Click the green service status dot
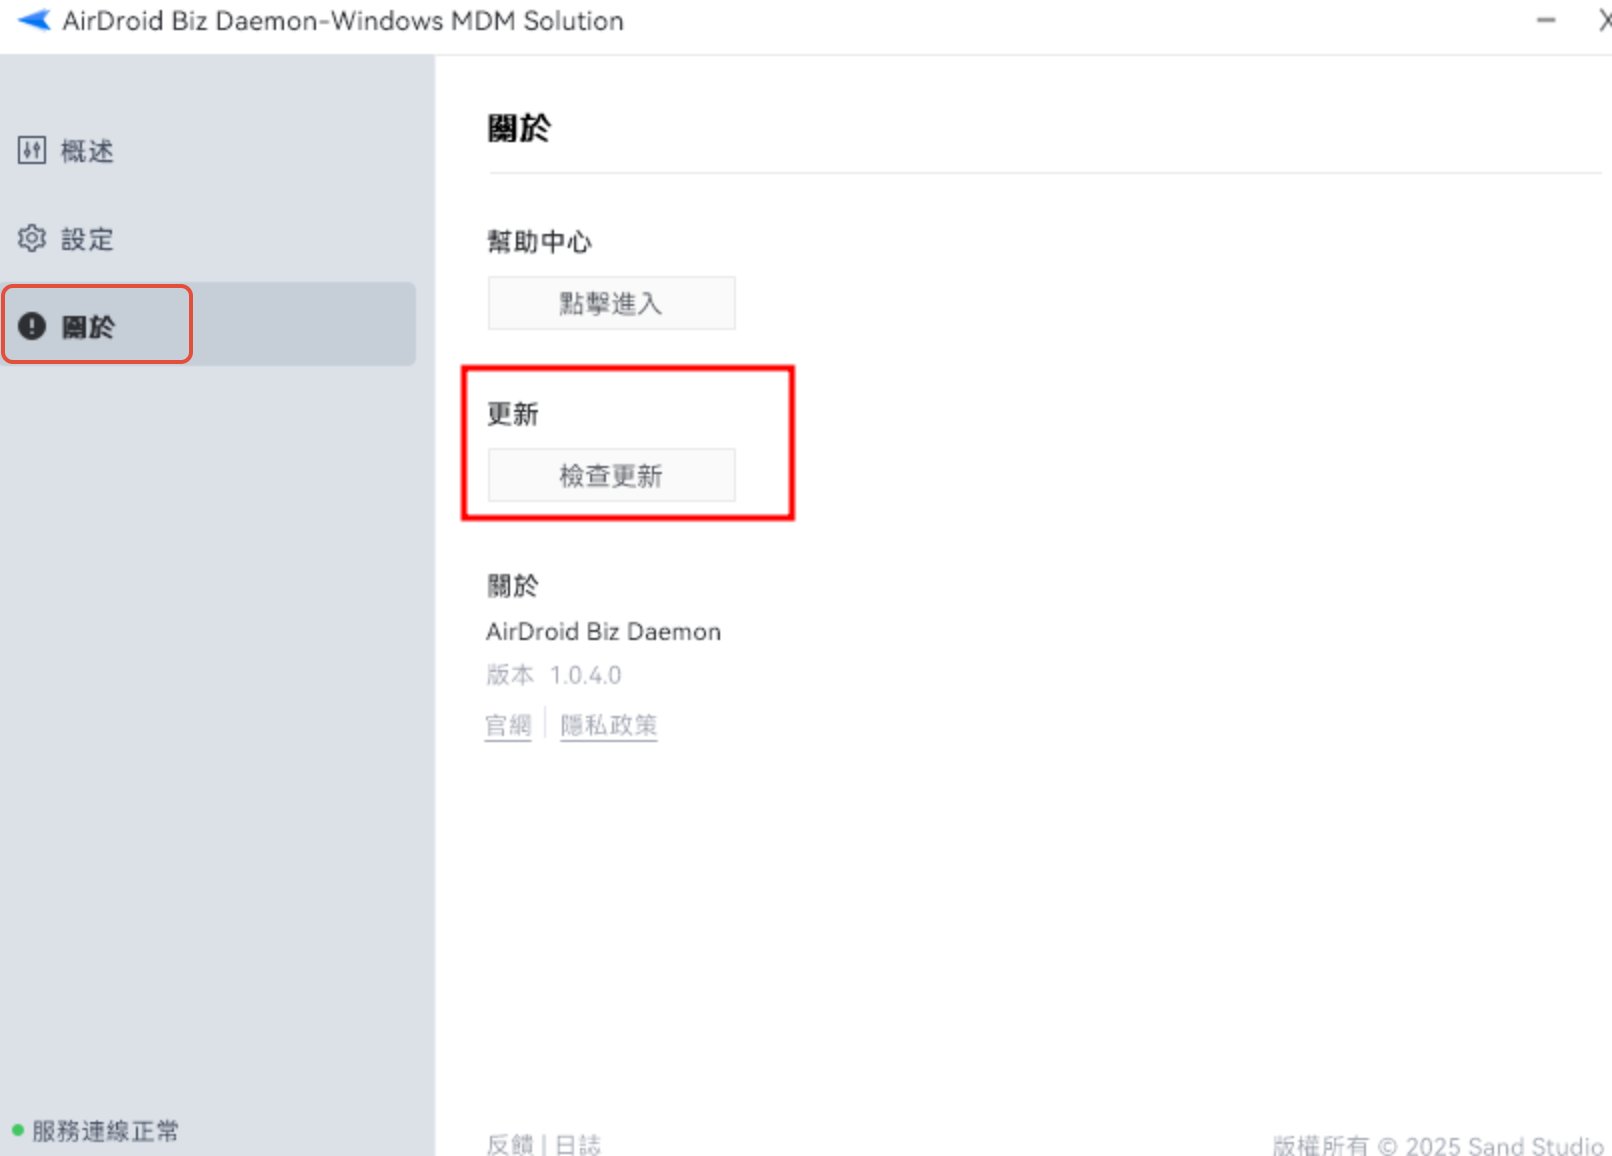Viewport: 1612px width, 1156px height. coord(17,1131)
